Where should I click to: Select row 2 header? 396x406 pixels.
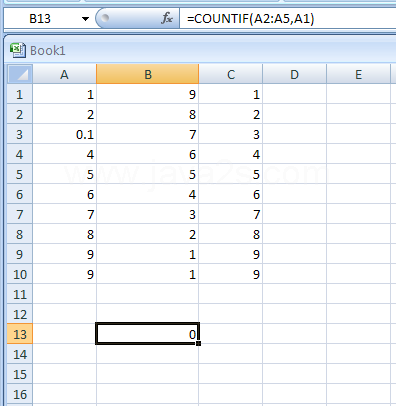coord(20,114)
